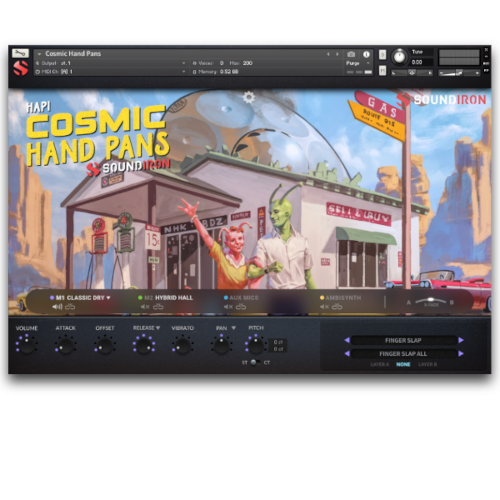Select next preset right of Finger Slap All
500x500 pixels.
point(461,353)
